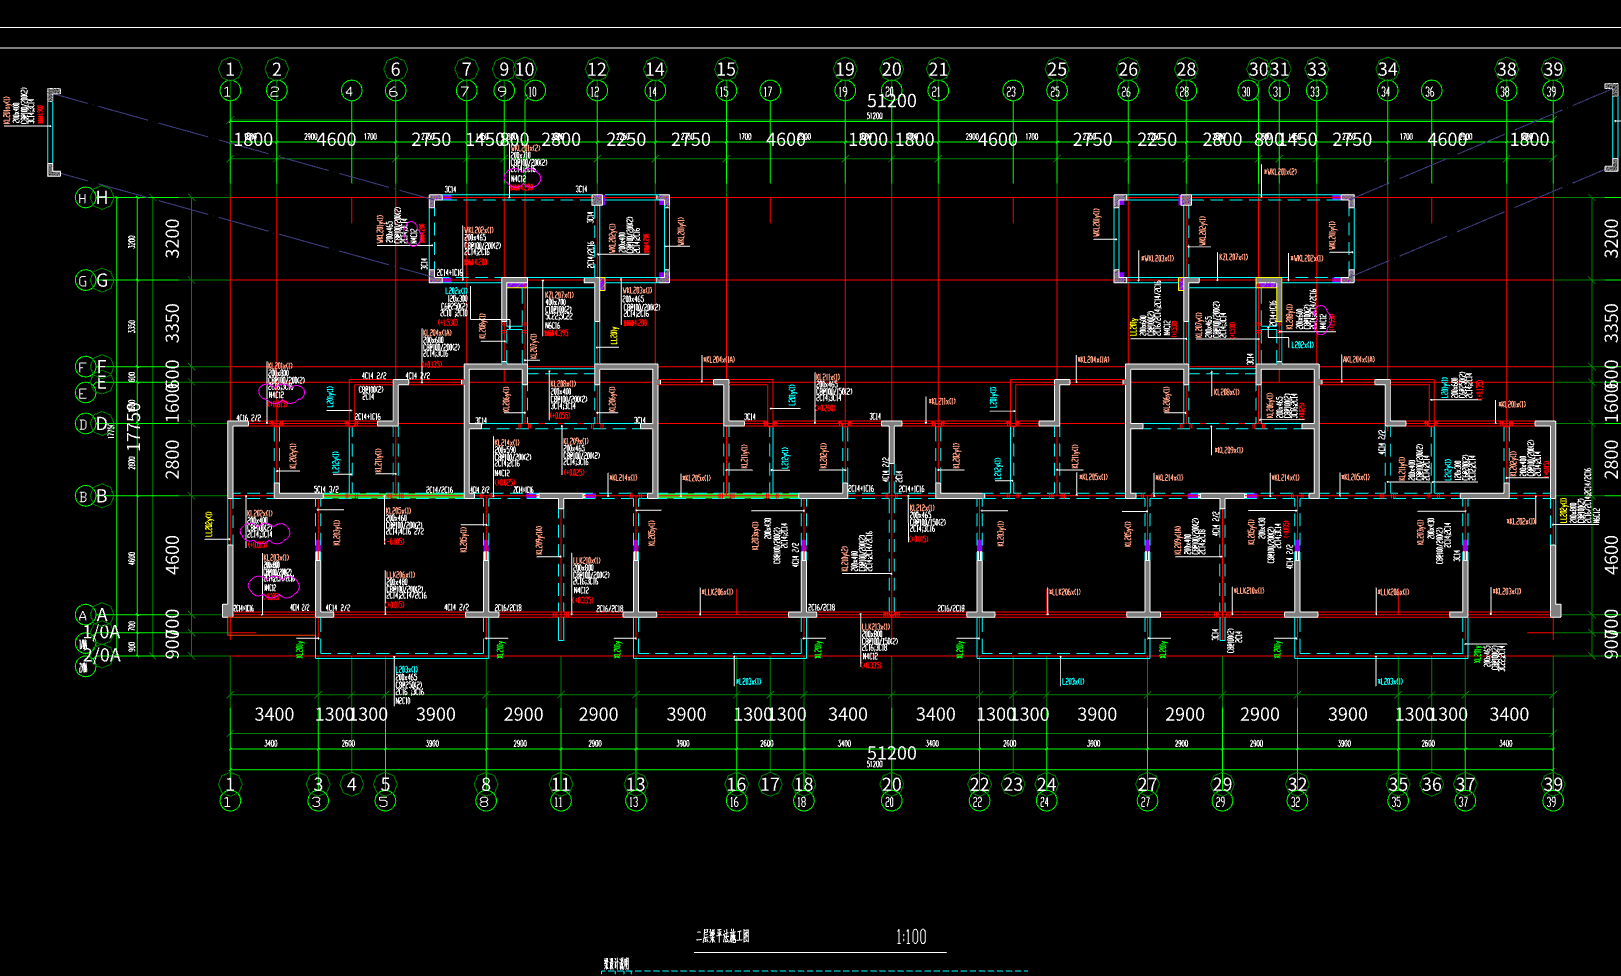Select the large 3350 dimension on the left side
The height and width of the screenshot is (976, 1621).
click(173, 323)
